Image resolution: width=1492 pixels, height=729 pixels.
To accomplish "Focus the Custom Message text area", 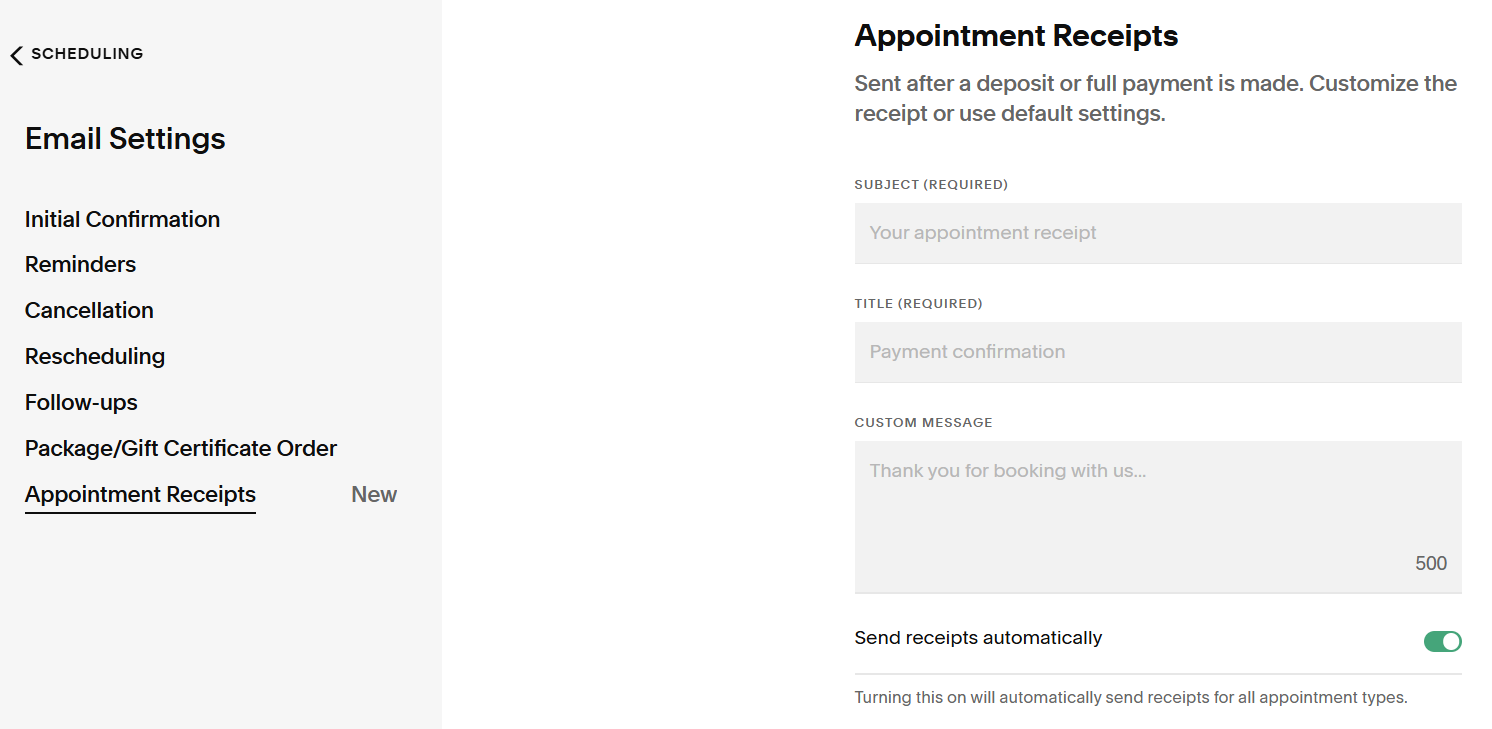I will tap(1158, 500).
